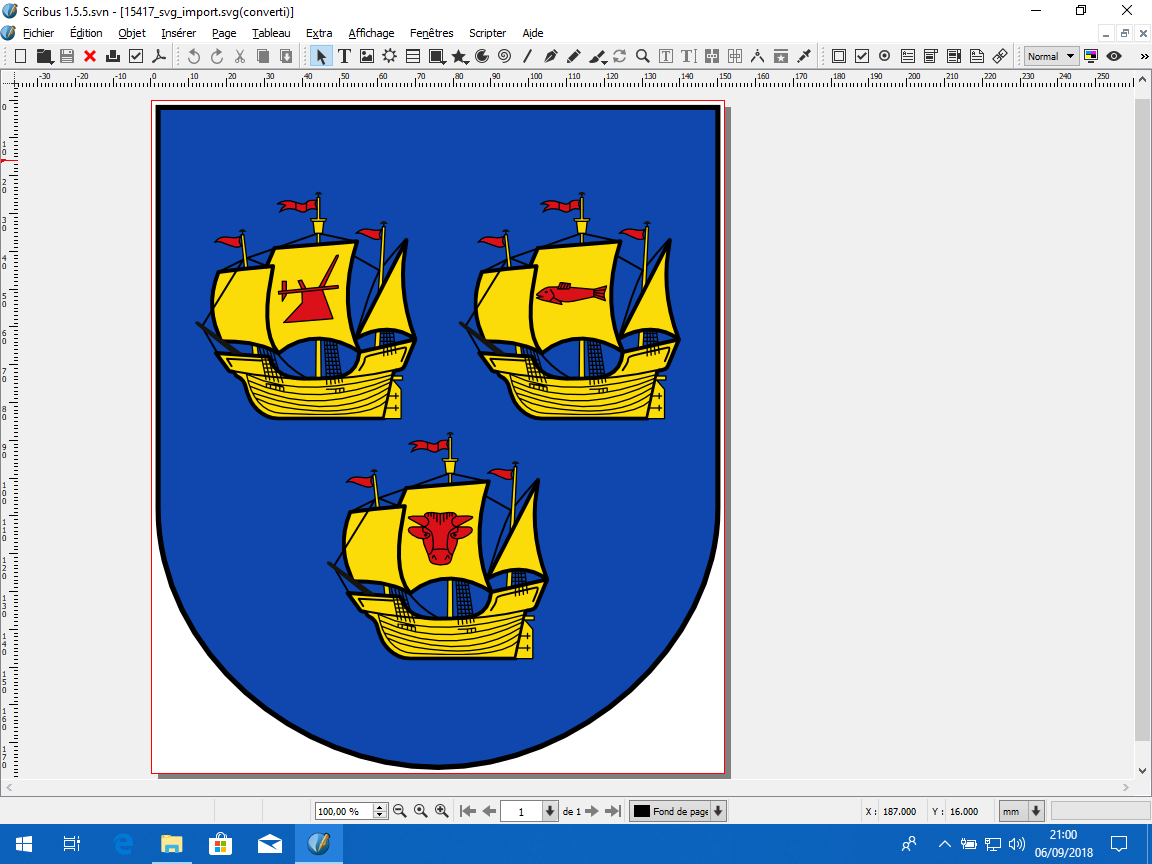Select the Image Frame tool

367,56
